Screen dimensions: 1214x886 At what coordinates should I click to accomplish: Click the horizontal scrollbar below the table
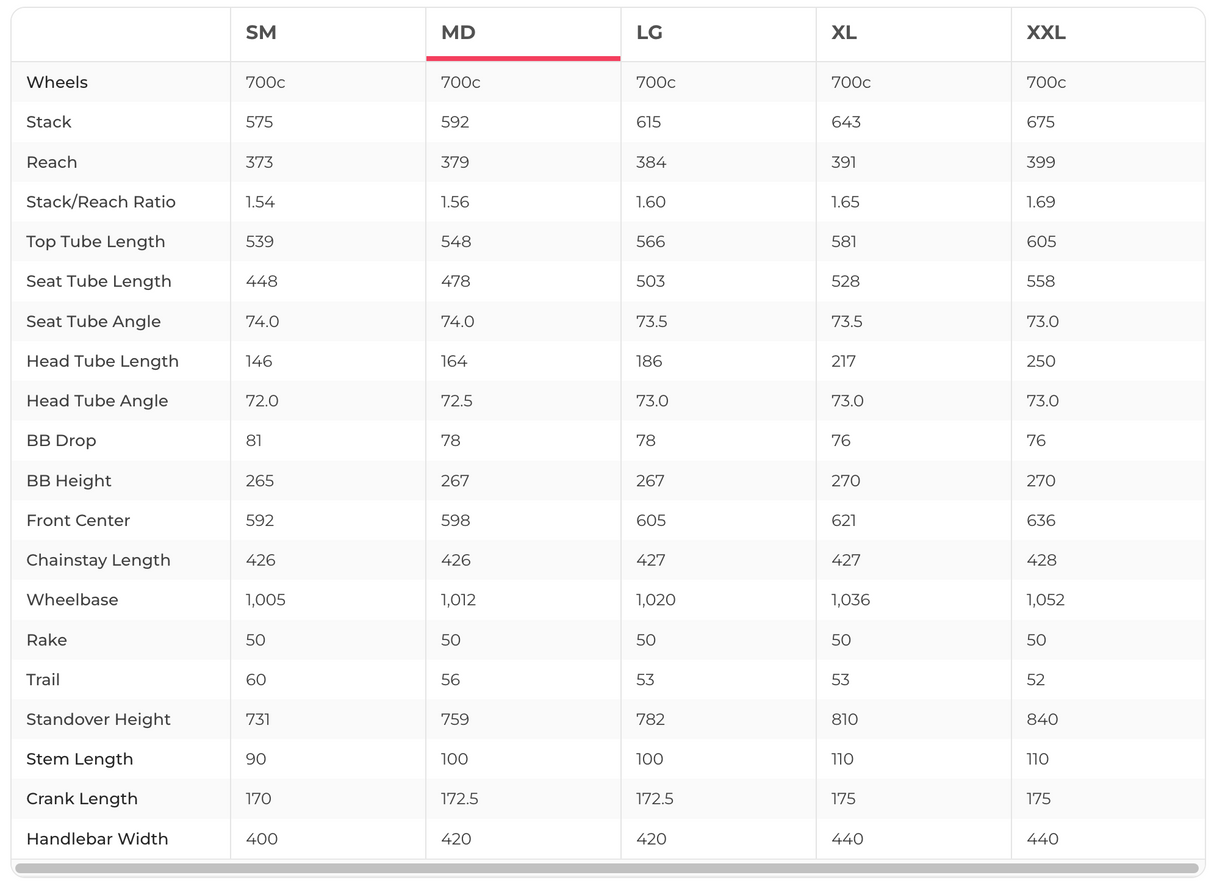tap(606, 868)
